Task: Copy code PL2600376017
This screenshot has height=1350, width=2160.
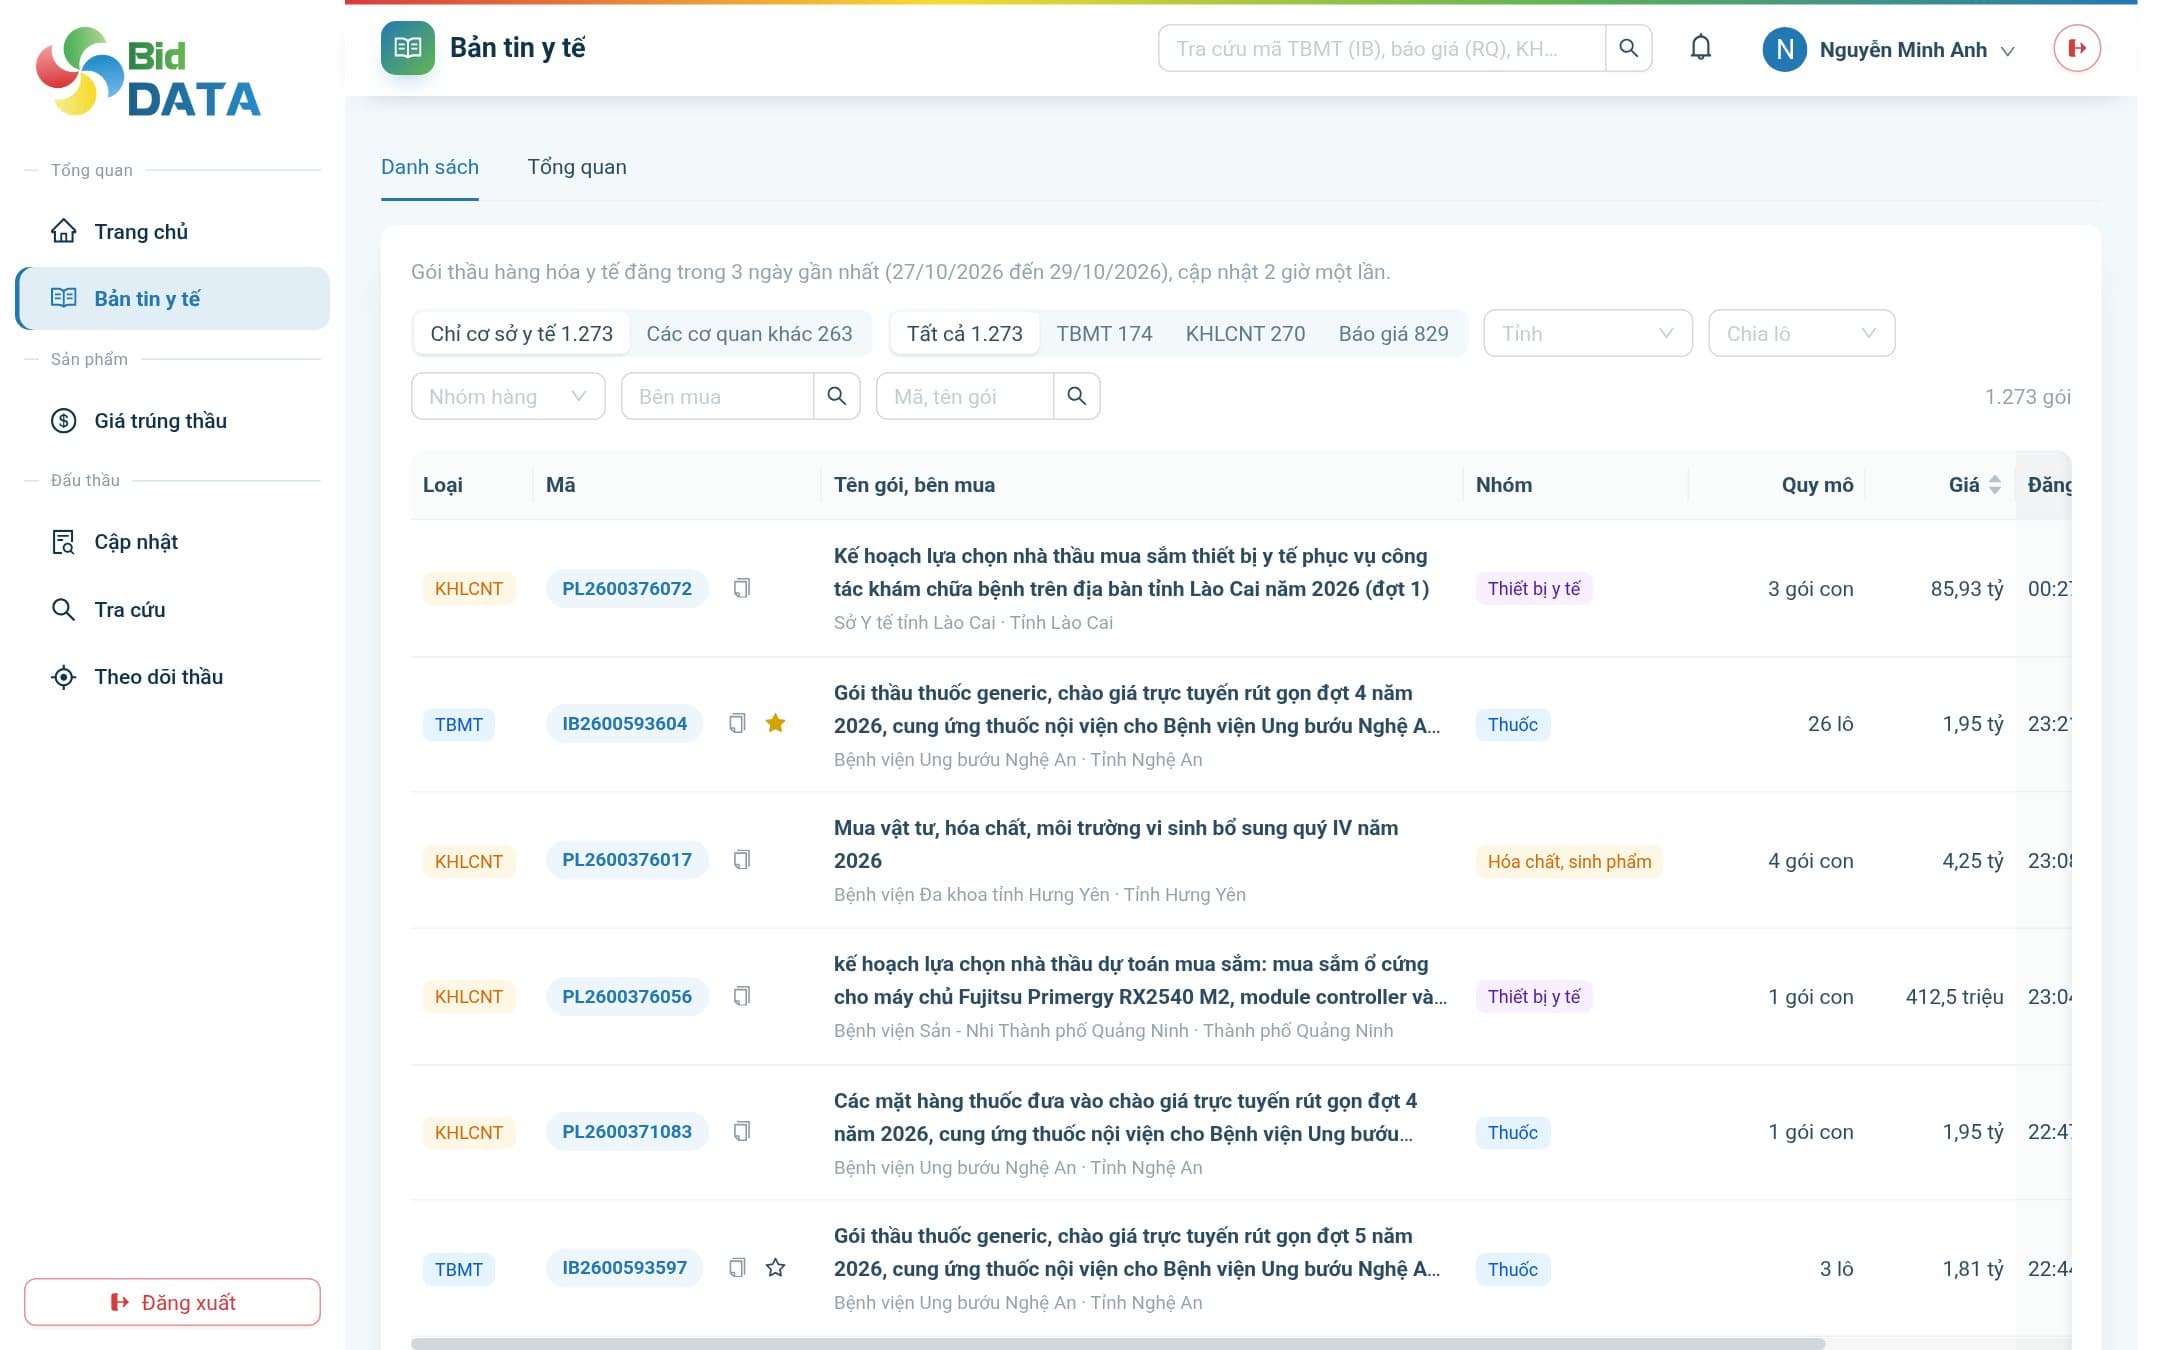Action: pyautogui.click(x=742, y=859)
